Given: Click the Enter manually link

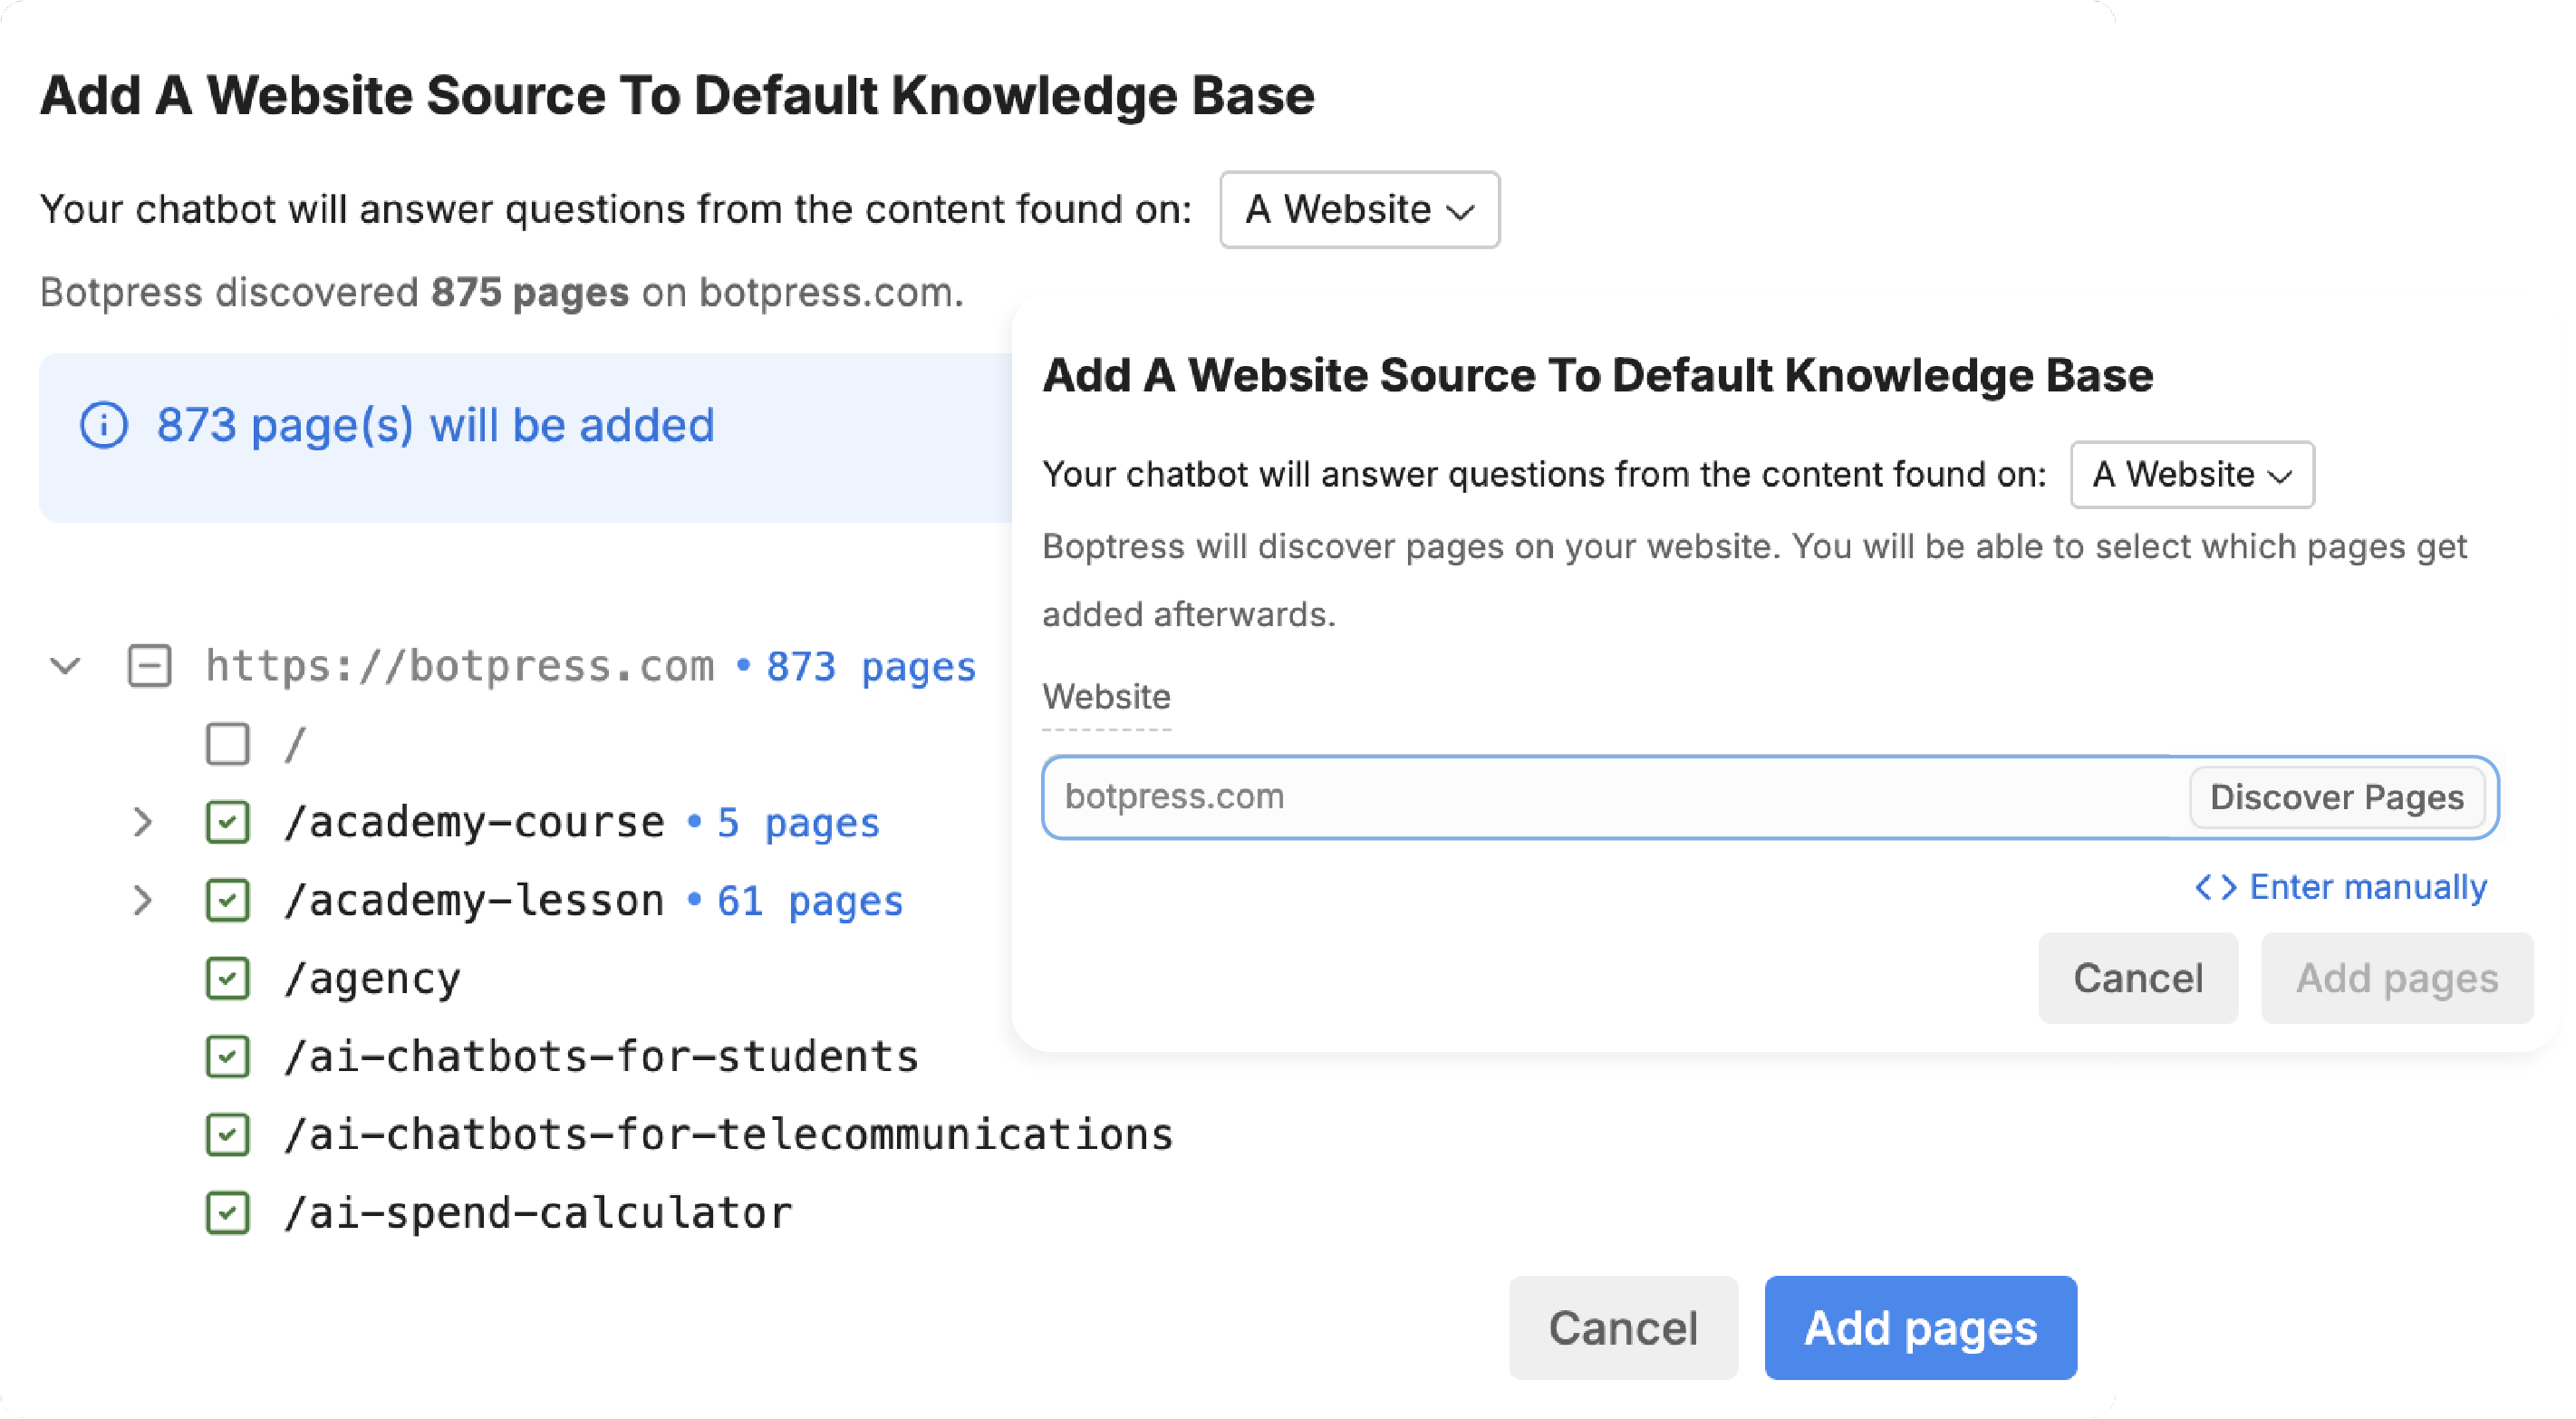Looking at the screenshot, I should 2367,887.
